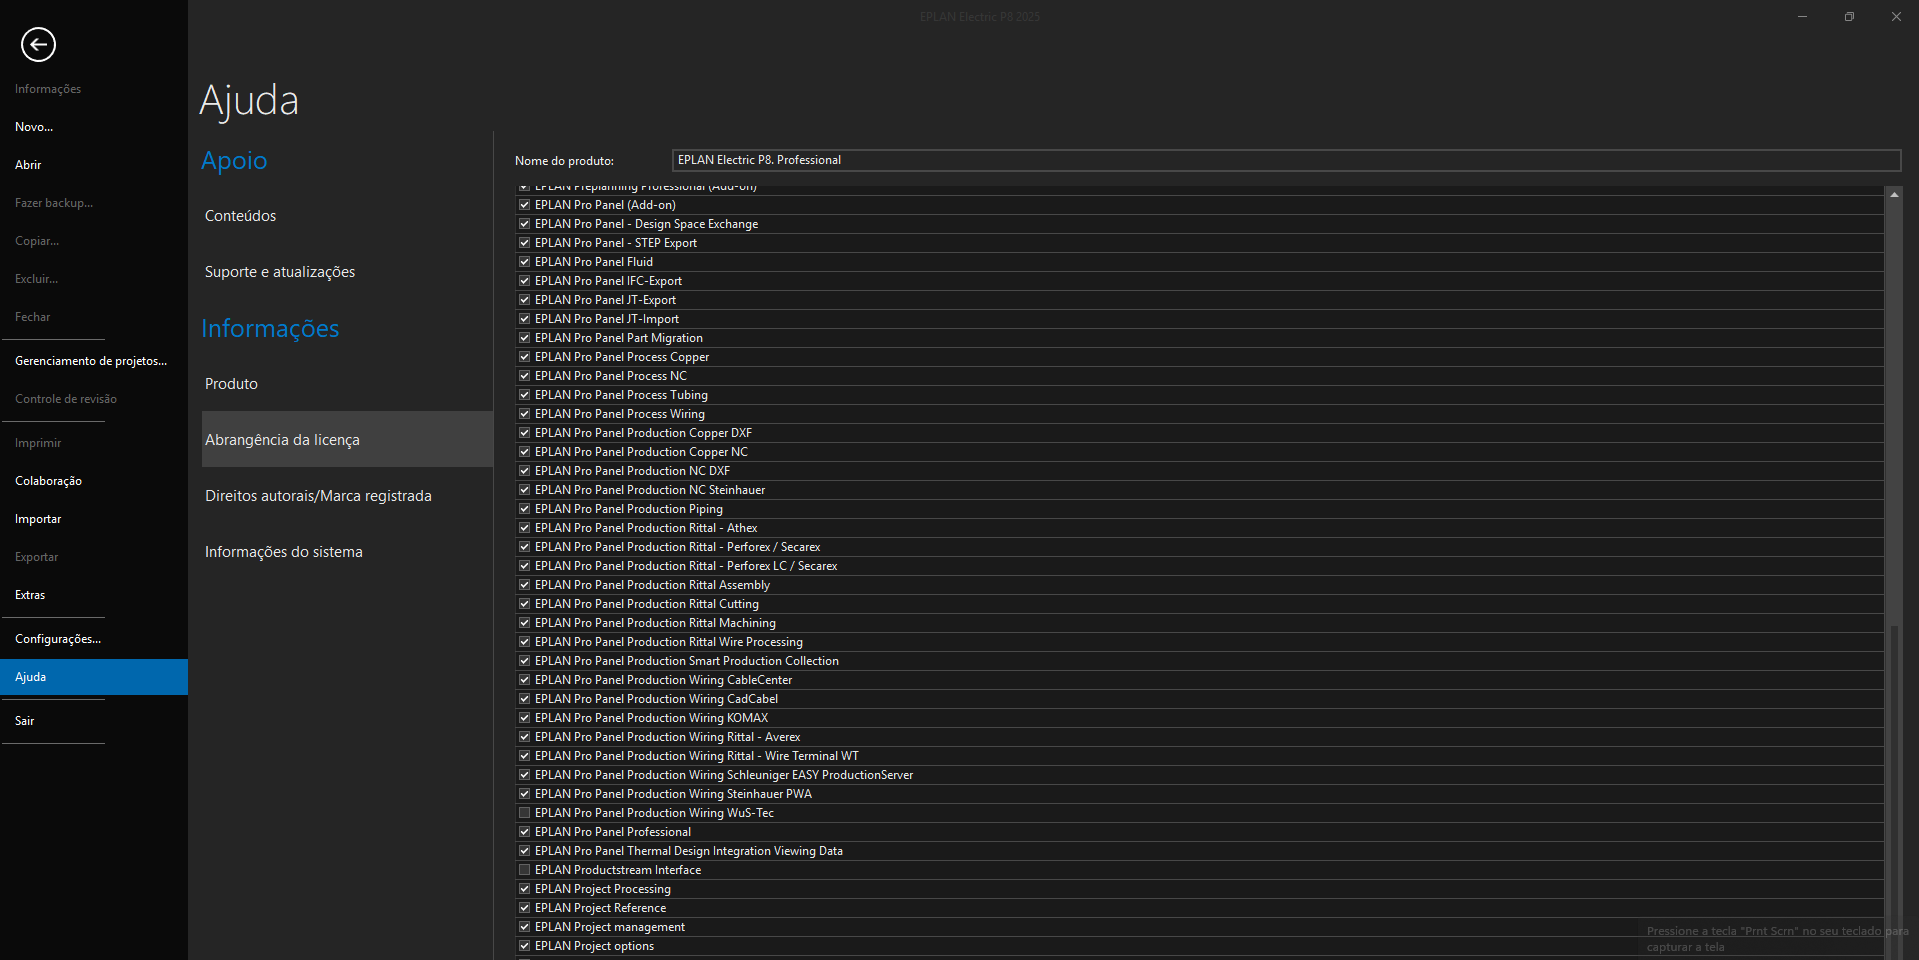Toggle Production NC DXF checkbox
1919x960 pixels.
click(x=524, y=471)
